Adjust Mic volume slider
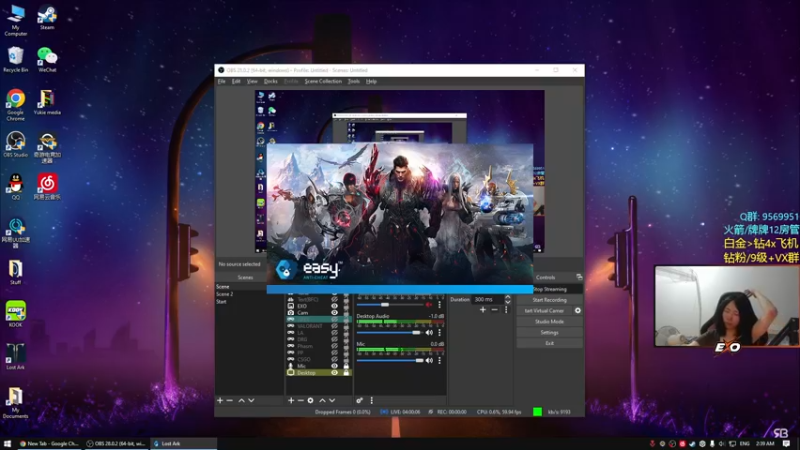This screenshot has height=450, width=800. click(x=390, y=361)
